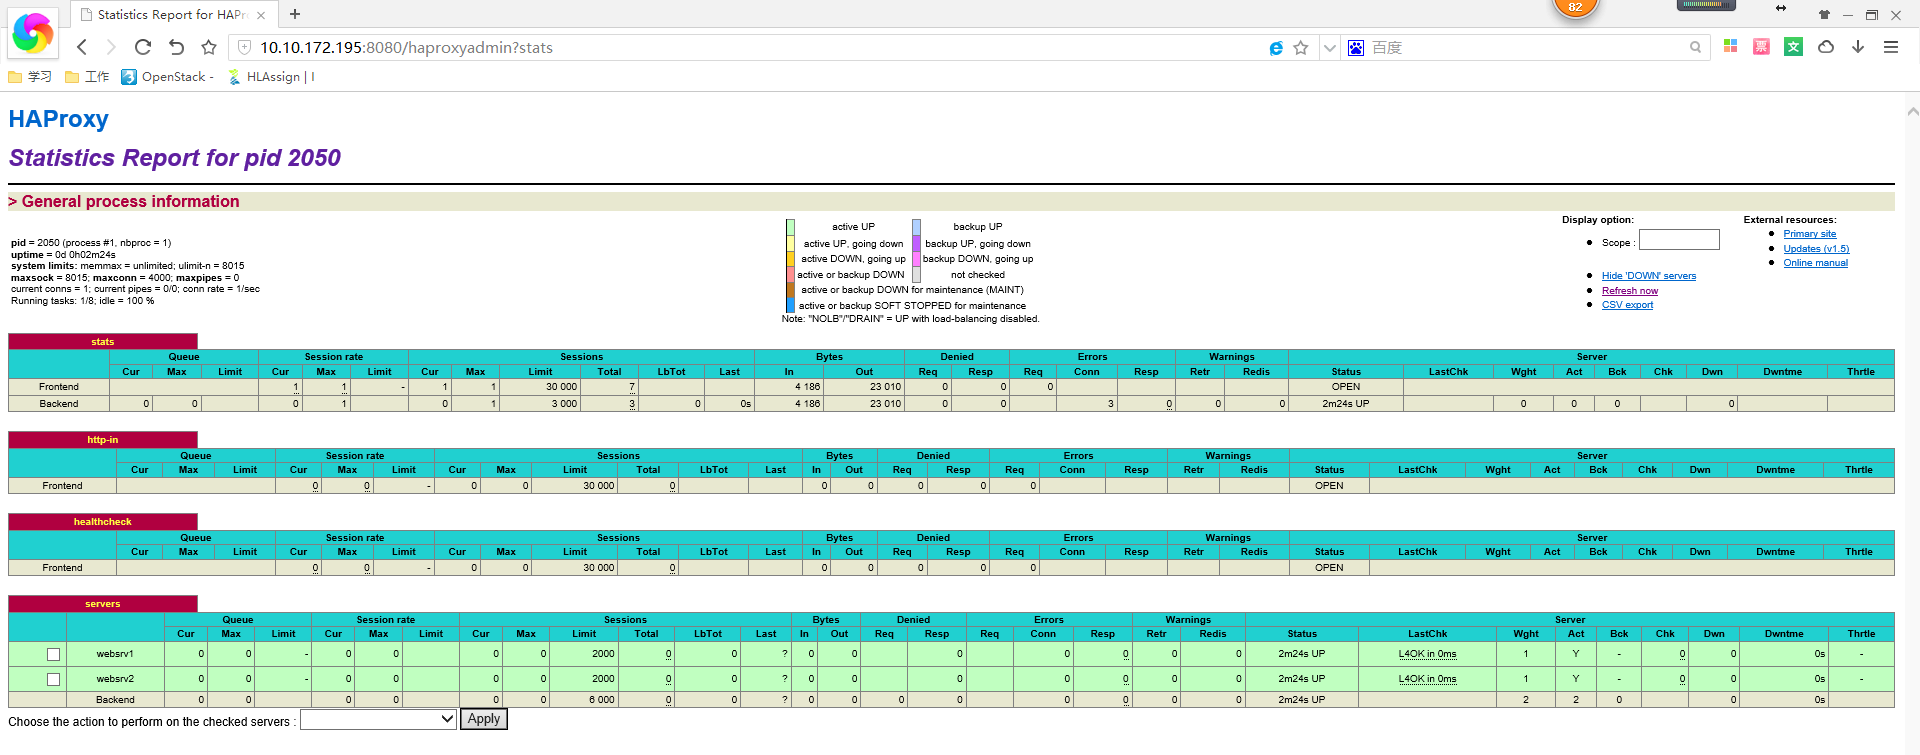Image resolution: width=1920 pixels, height=755 pixels.
Task: Open the OpenStack bookmark
Action: 167,77
